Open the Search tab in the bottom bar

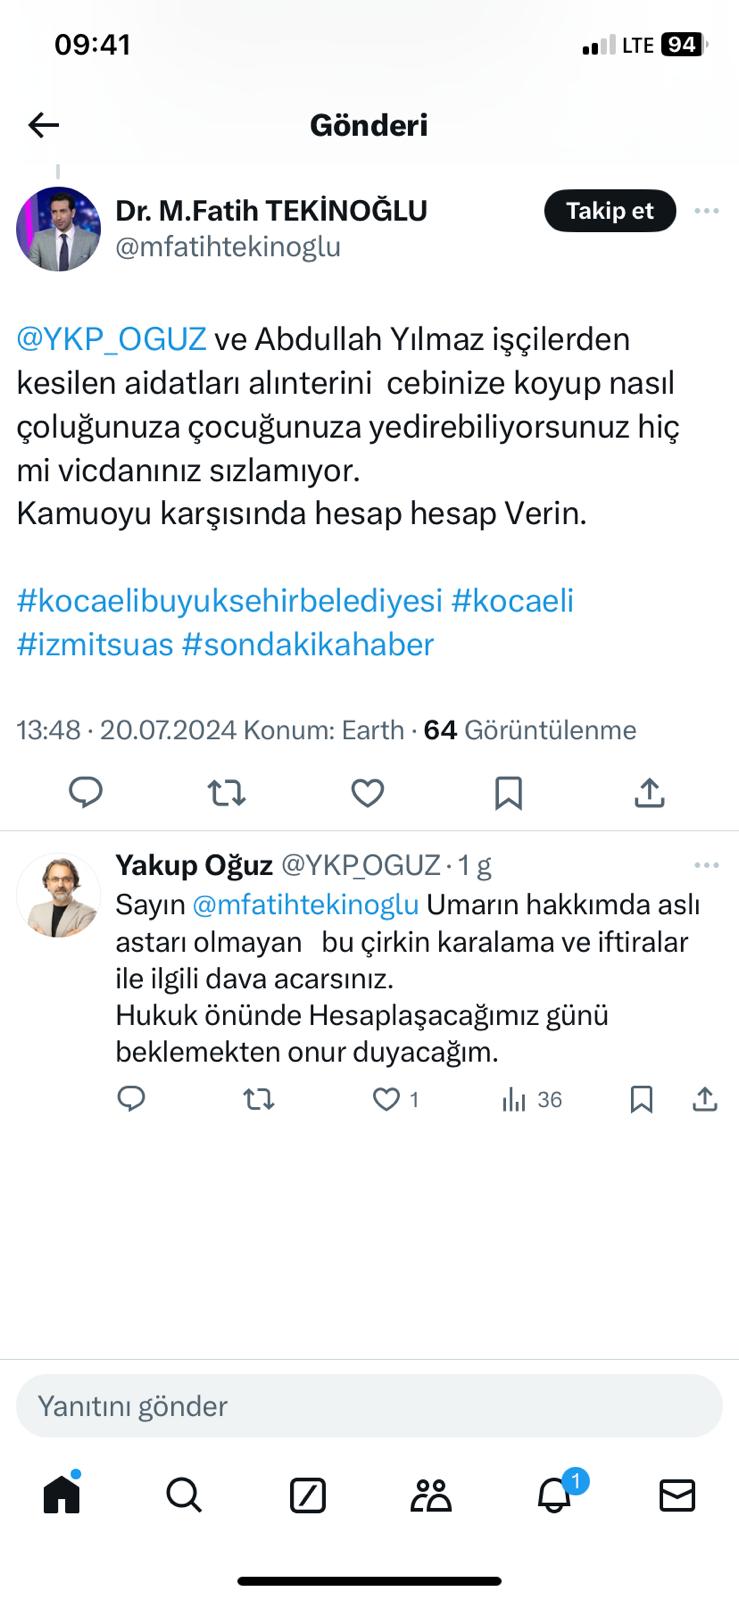[x=184, y=1495]
